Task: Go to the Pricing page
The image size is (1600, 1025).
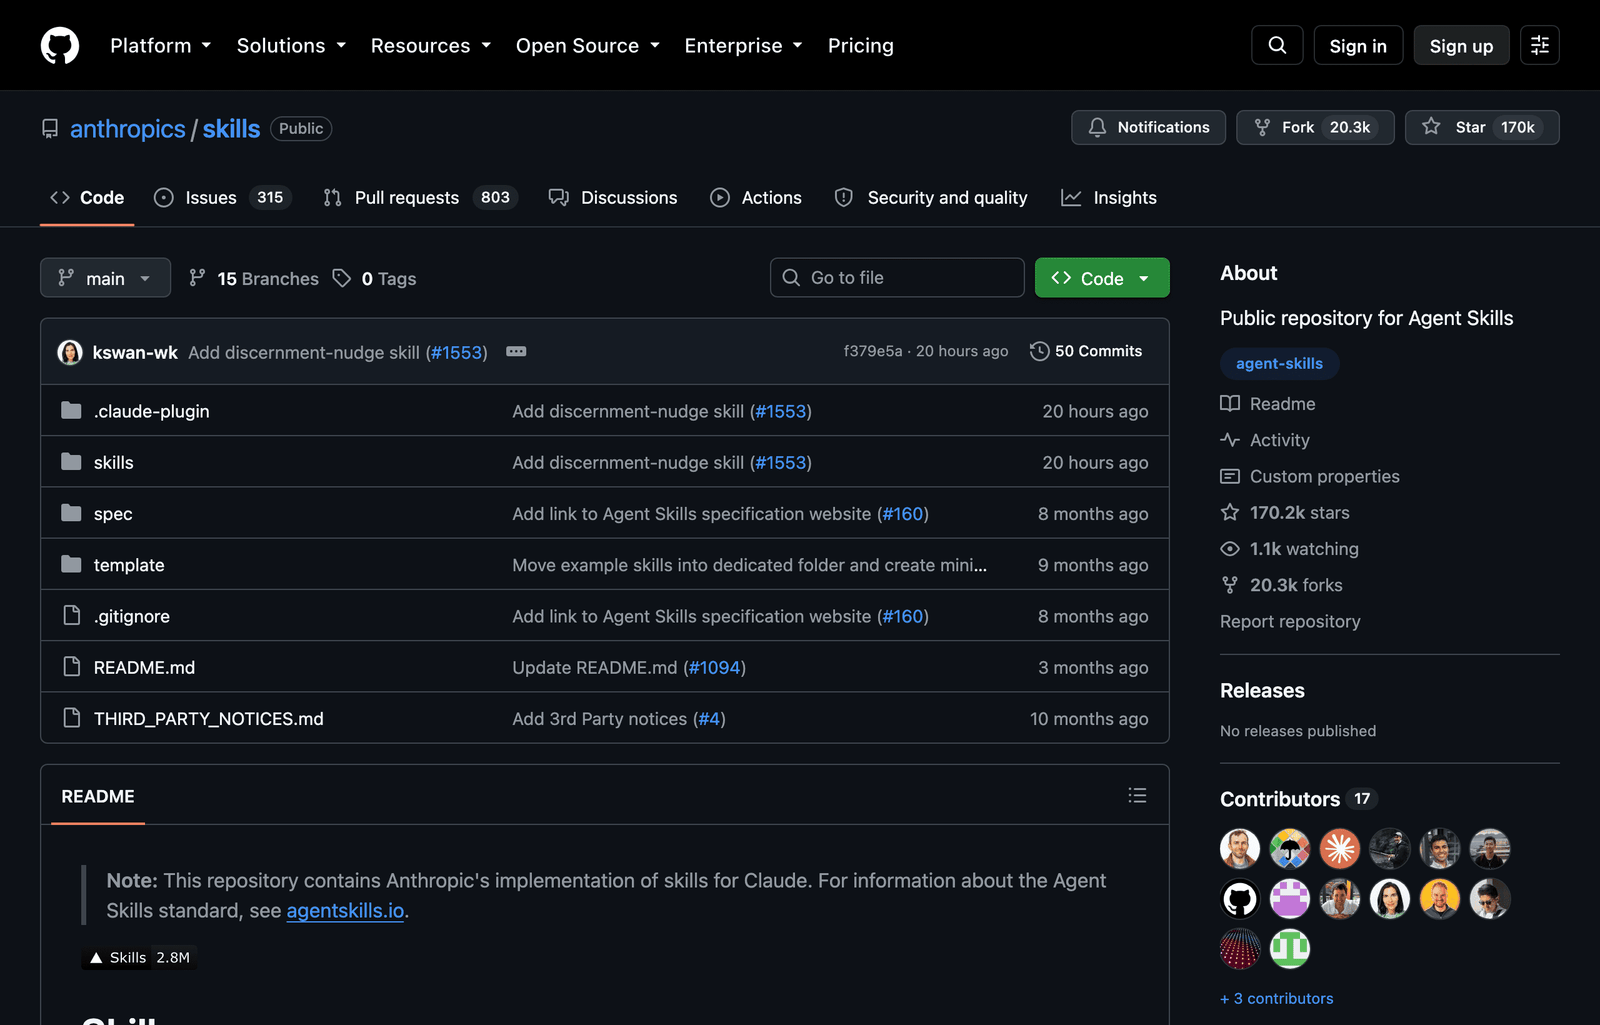Action: coord(861,46)
